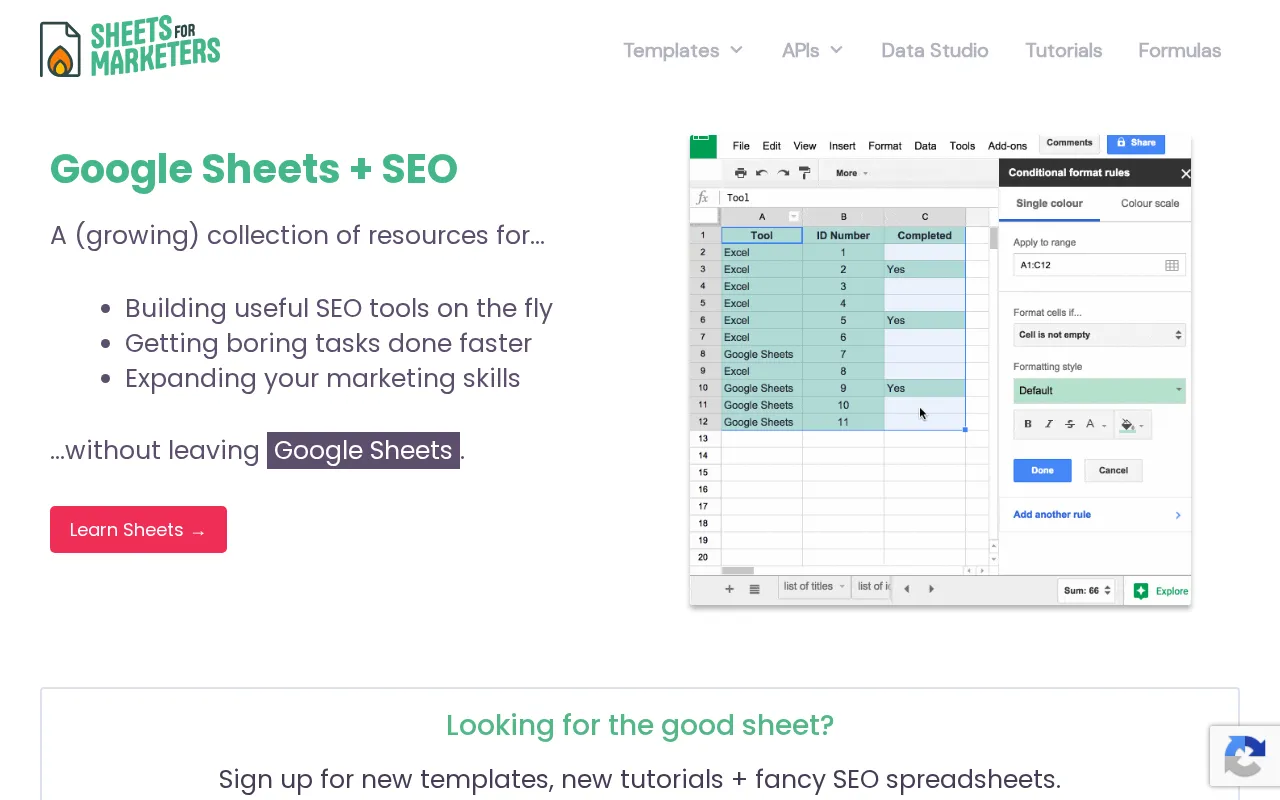Open the View menu in the demo

[x=805, y=146]
